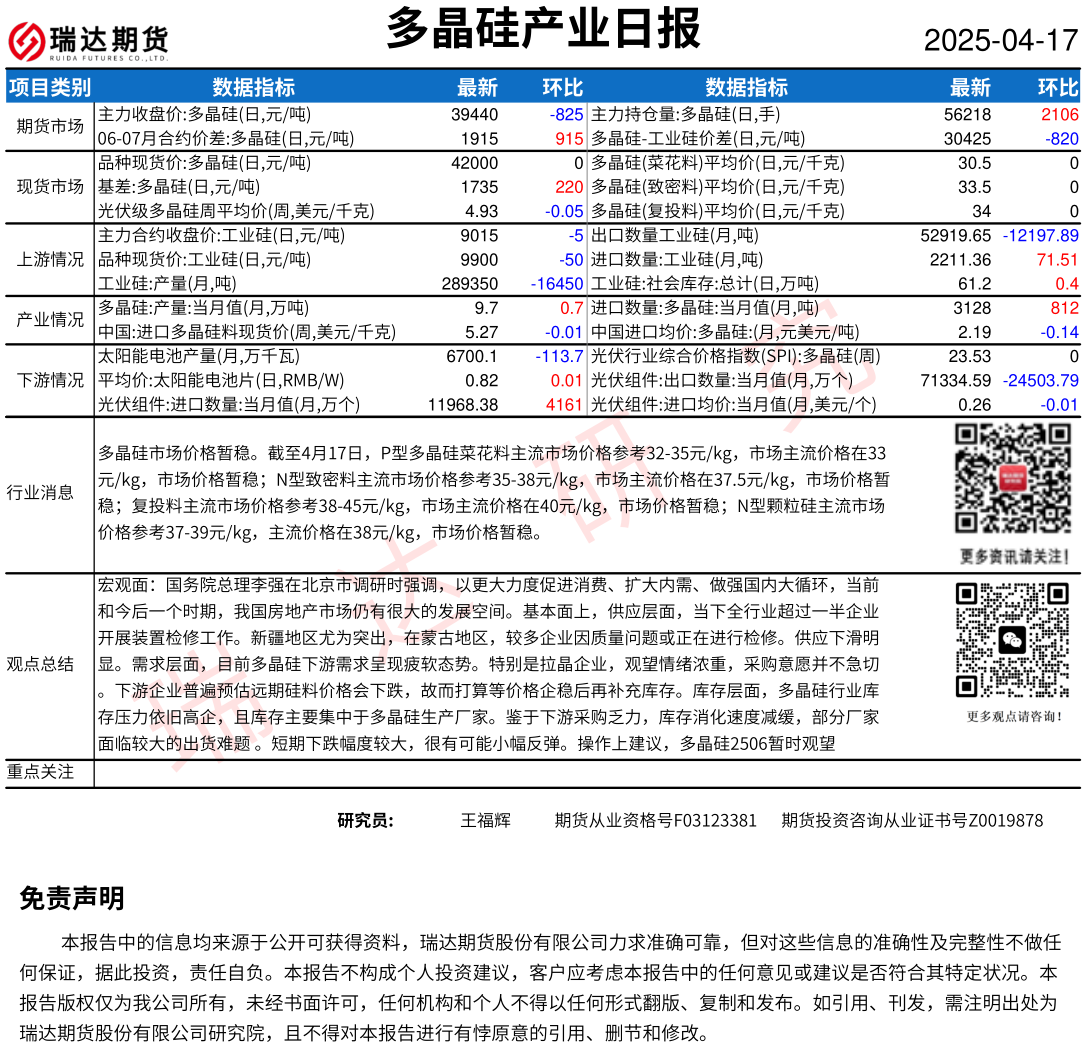Click the 观点总结 section label
Viewport: 1086px width, 1046px height.
click(40, 664)
